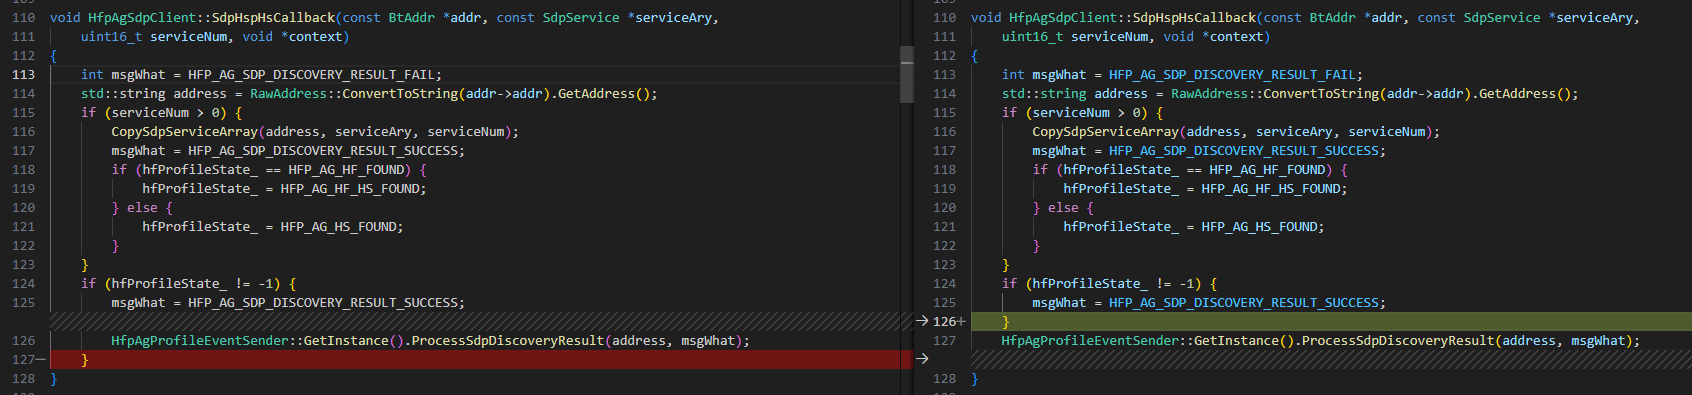Image resolution: width=1692 pixels, height=395 pixels.
Task: Click SdpHspHsCallback in the left pane
Action: coord(273,18)
